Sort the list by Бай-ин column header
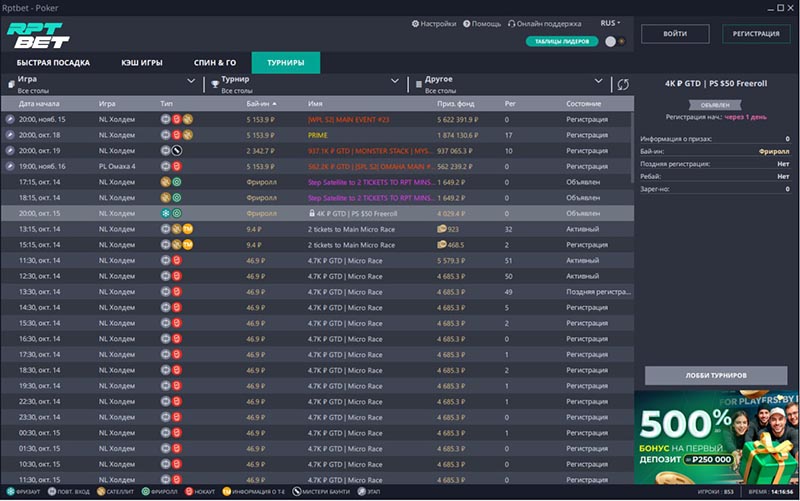 [x=262, y=104]
